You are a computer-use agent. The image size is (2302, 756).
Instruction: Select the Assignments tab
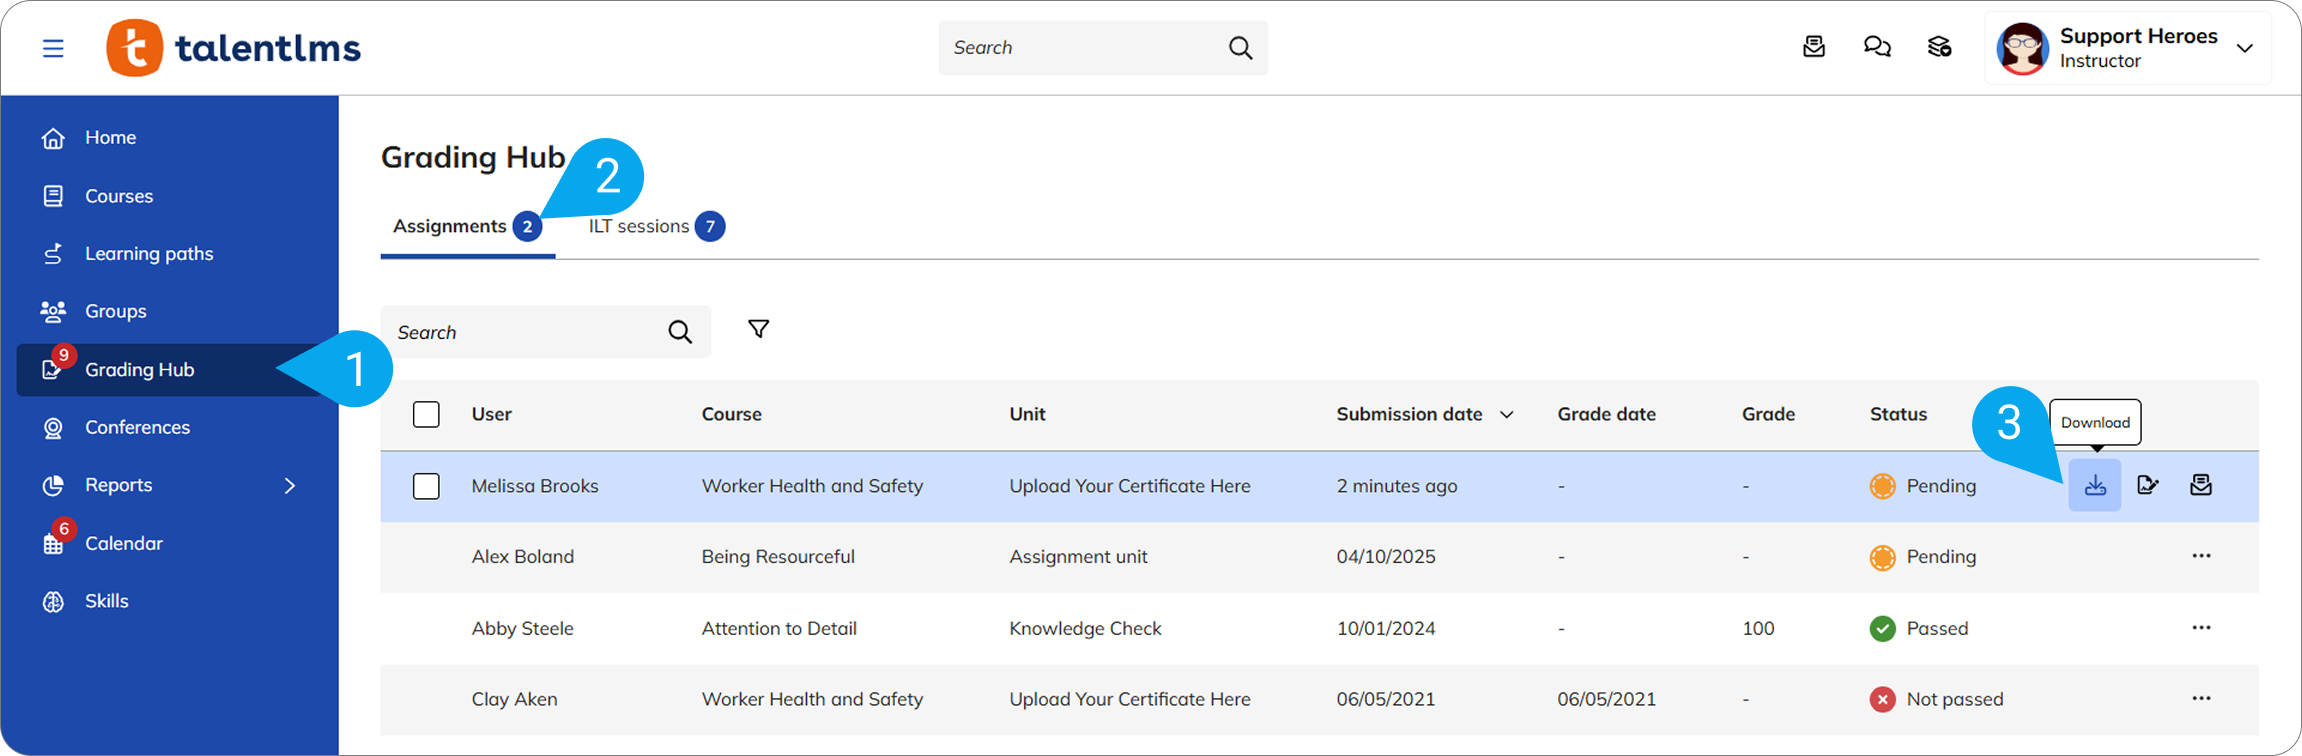(x=450, y=226)
